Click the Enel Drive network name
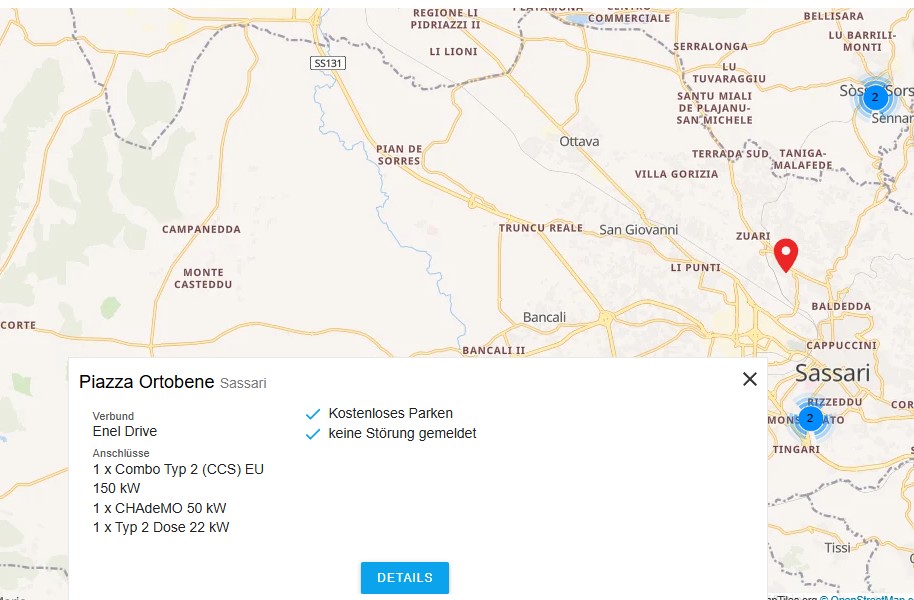Image resolution: width=914 pixels, height=600 pixels. pyautogui.click(x=125, y=431)
